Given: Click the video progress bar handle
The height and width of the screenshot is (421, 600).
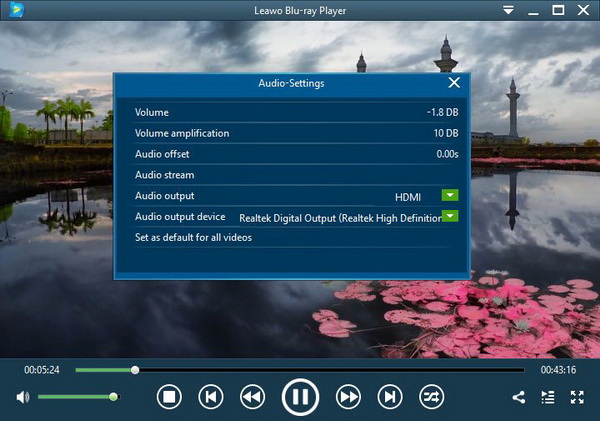Looking at the screenshot, I should pos(135,370).
